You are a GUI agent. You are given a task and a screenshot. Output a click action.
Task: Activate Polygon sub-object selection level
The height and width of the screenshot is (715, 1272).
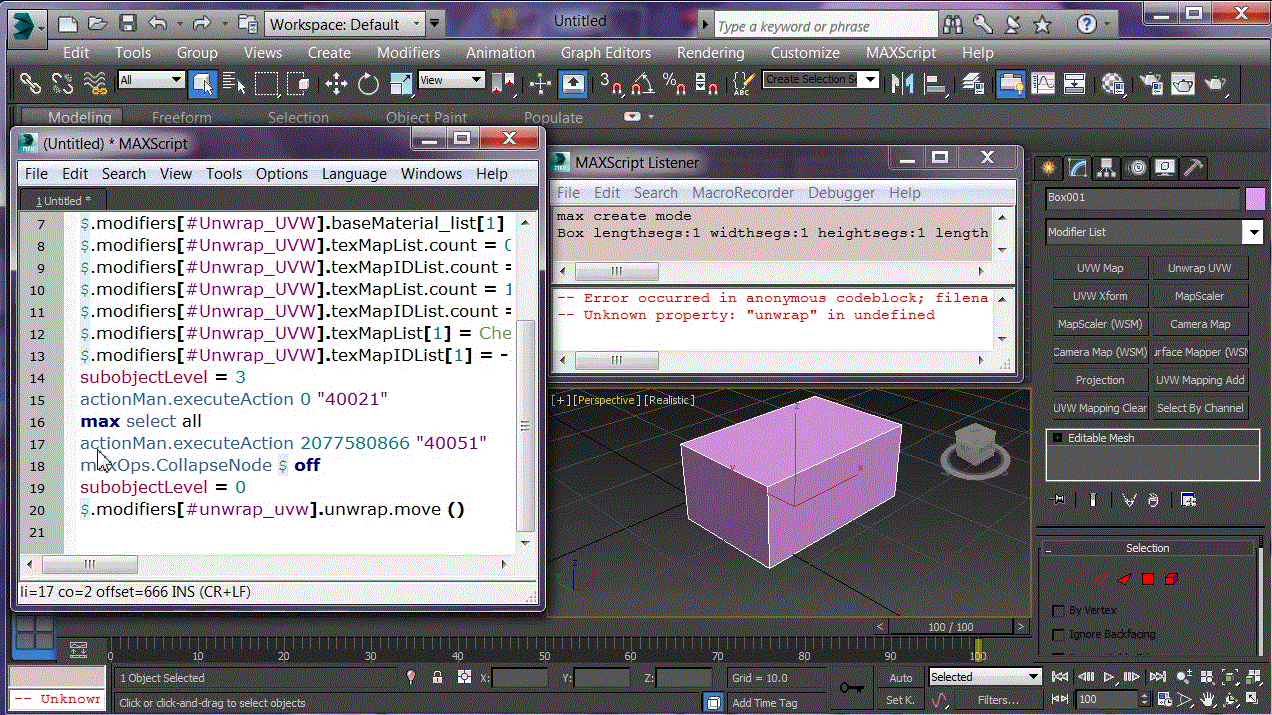coord(1148,579)
